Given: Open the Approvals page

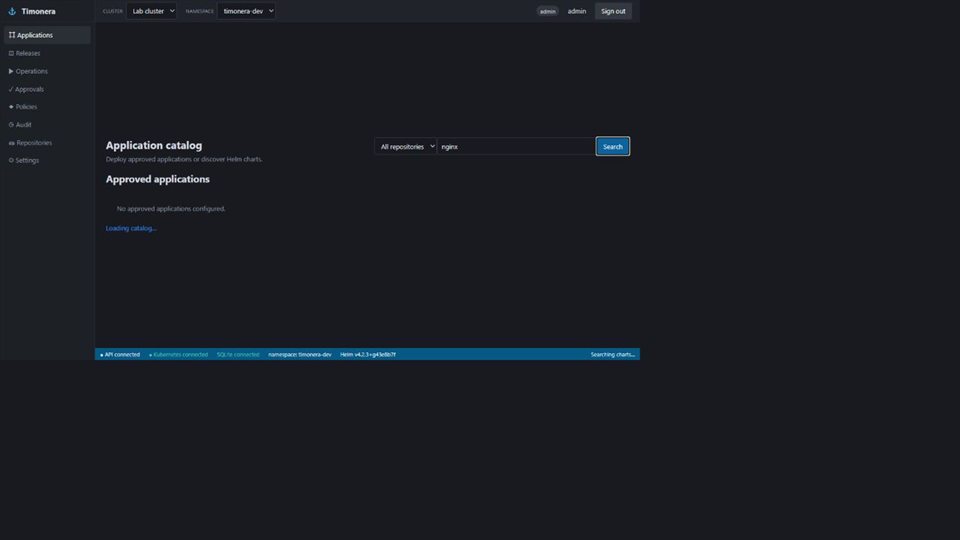Looking at the screenshot, I should pos(47,89).
